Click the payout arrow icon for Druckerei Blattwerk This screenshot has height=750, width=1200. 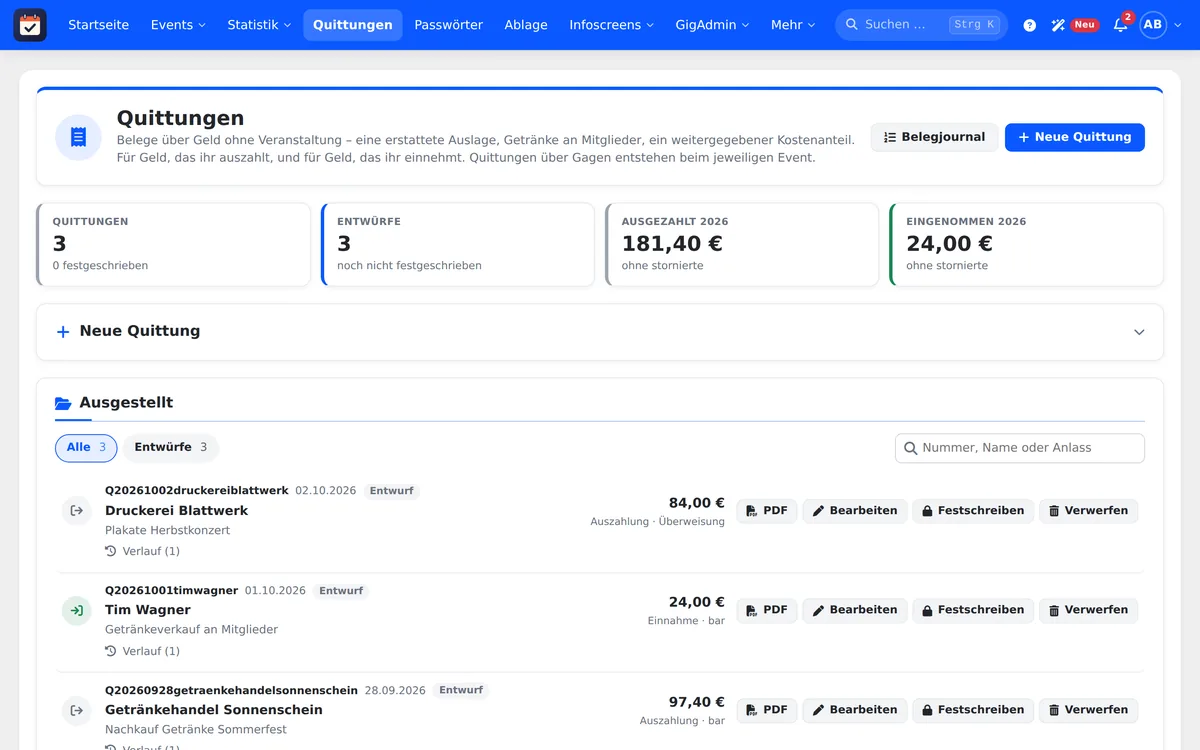76,511
